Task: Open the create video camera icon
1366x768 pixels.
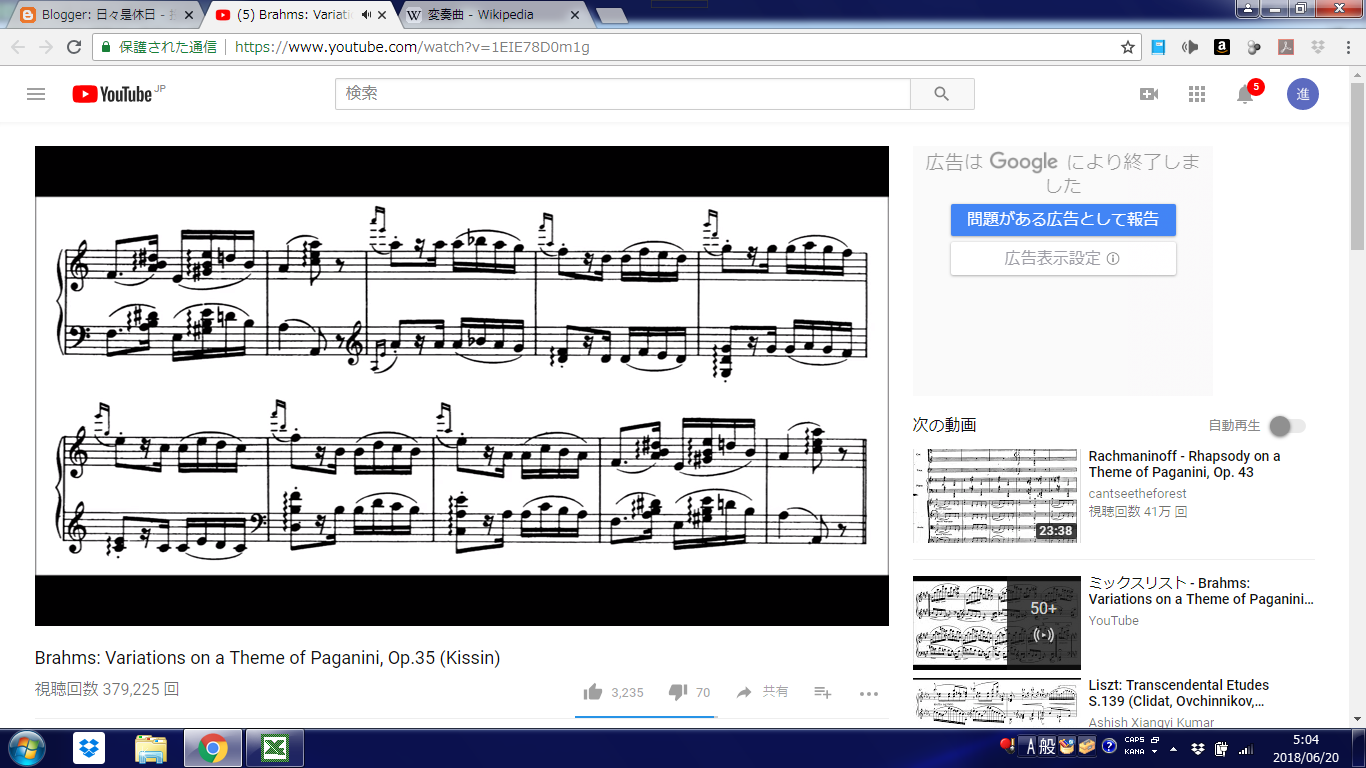Action: coord(1149,94)
